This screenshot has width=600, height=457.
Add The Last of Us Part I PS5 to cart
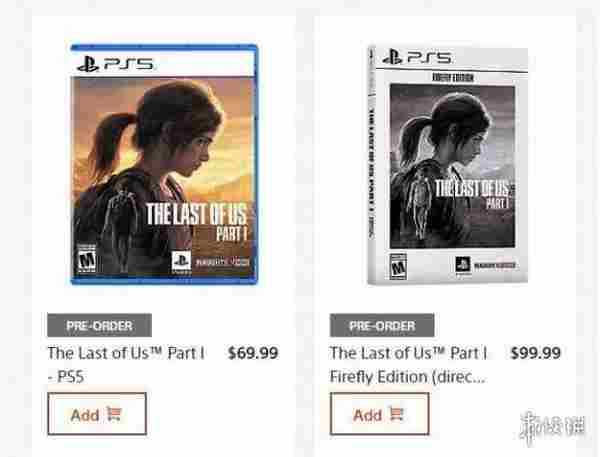[96, 414]
